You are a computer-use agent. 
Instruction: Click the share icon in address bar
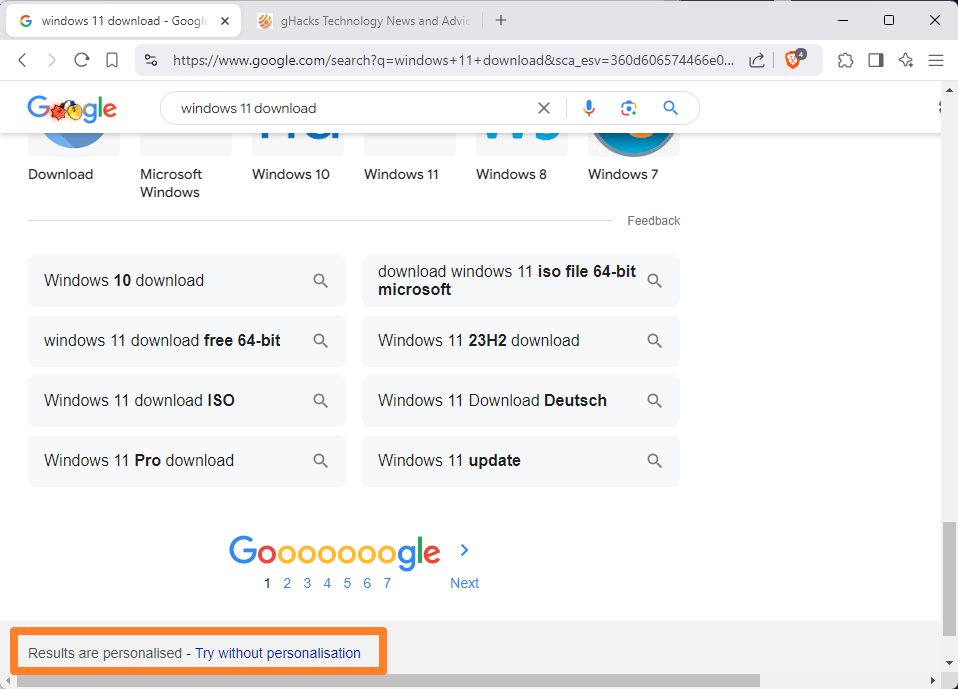[x=756, y=60]
